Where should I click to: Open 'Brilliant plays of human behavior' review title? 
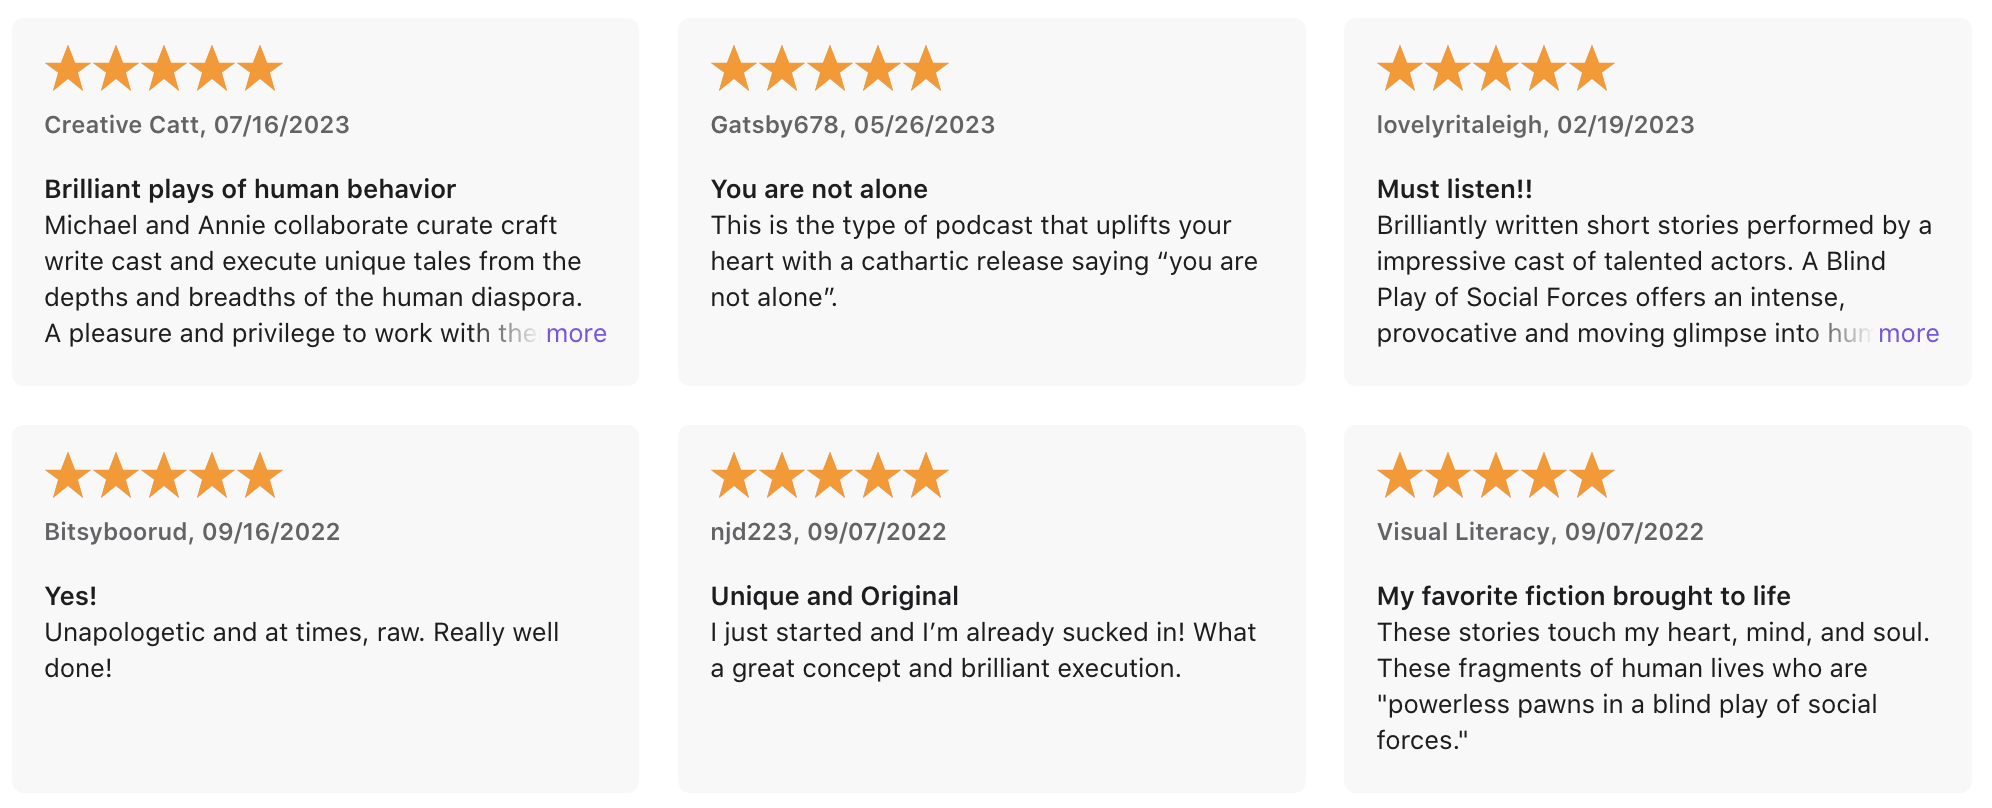click(250, 189)
